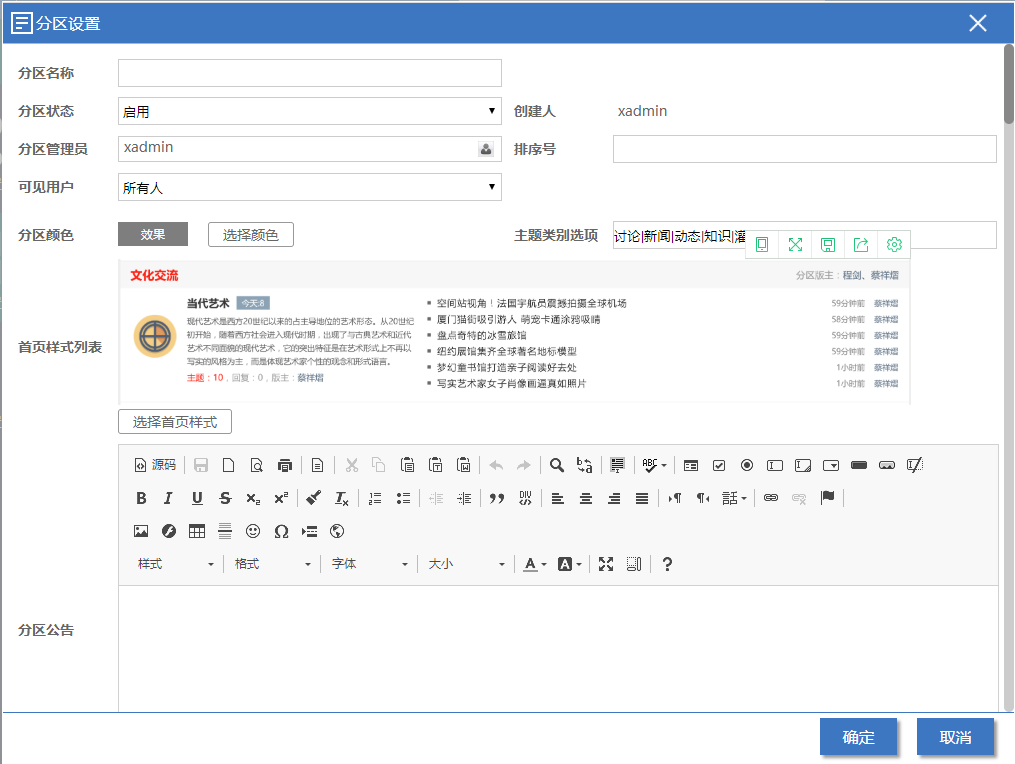The image size is (1015, 764).
Task: Click the 确定 confirm button
Action: (x=858, y=737)
